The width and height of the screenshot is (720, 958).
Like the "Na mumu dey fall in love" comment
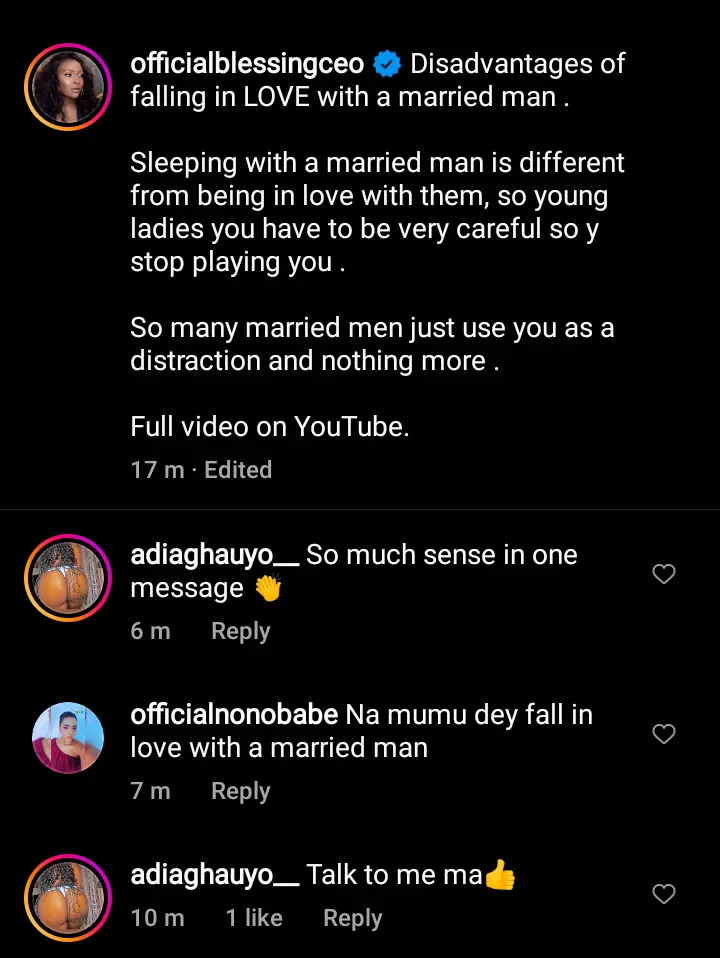click(664, 734)
